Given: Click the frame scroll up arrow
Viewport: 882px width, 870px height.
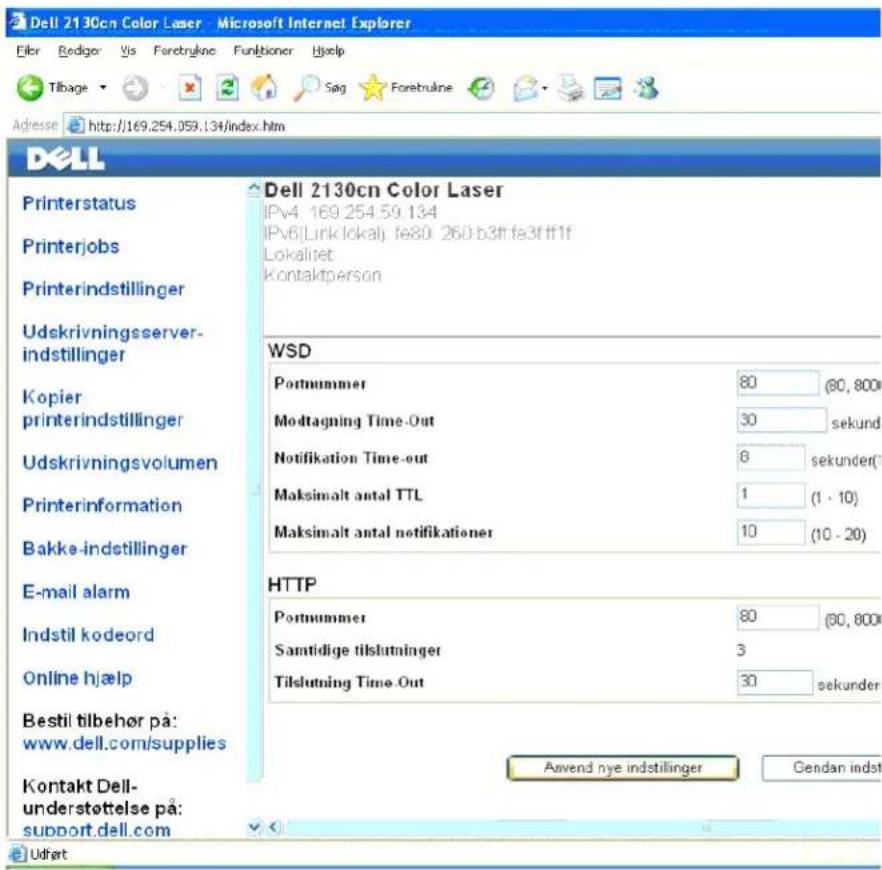Looking at the screenshot, I should (x=254, y=189).
